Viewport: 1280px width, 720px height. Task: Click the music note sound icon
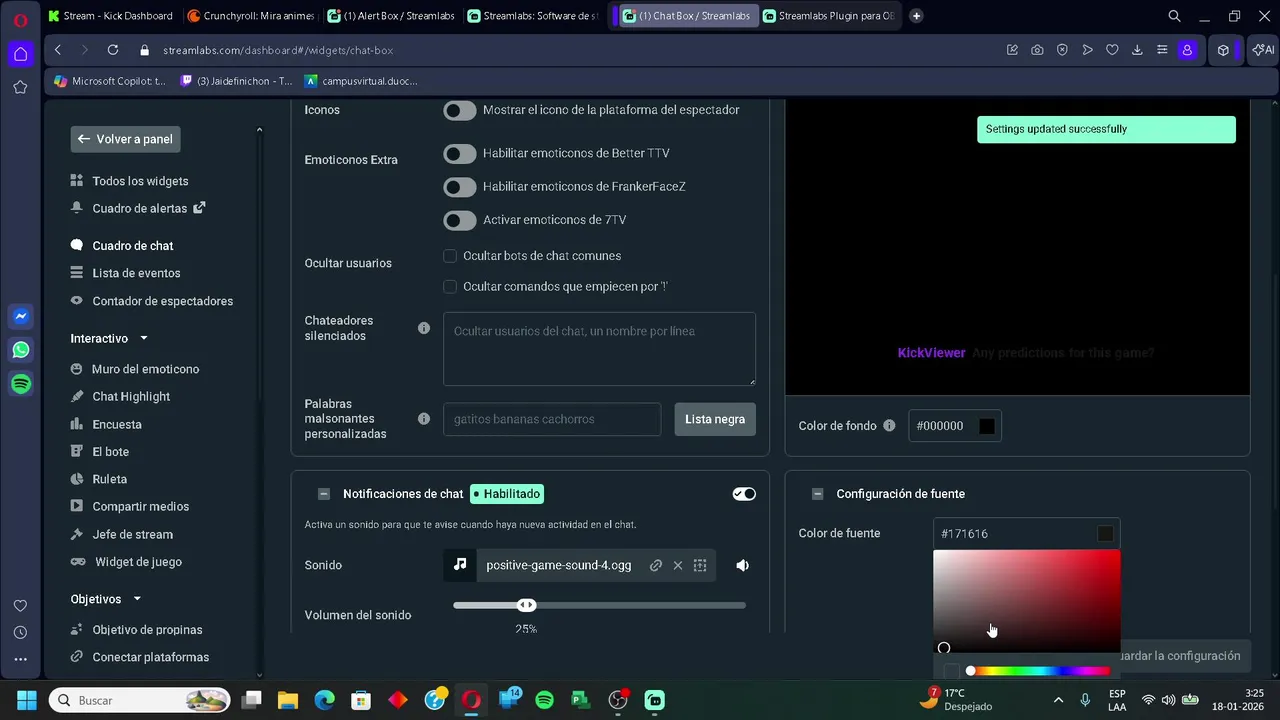point(460,565)
